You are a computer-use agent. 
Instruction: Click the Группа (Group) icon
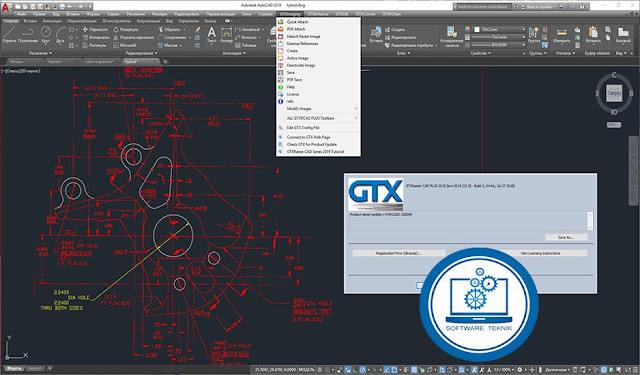click(x=534, y=34)
